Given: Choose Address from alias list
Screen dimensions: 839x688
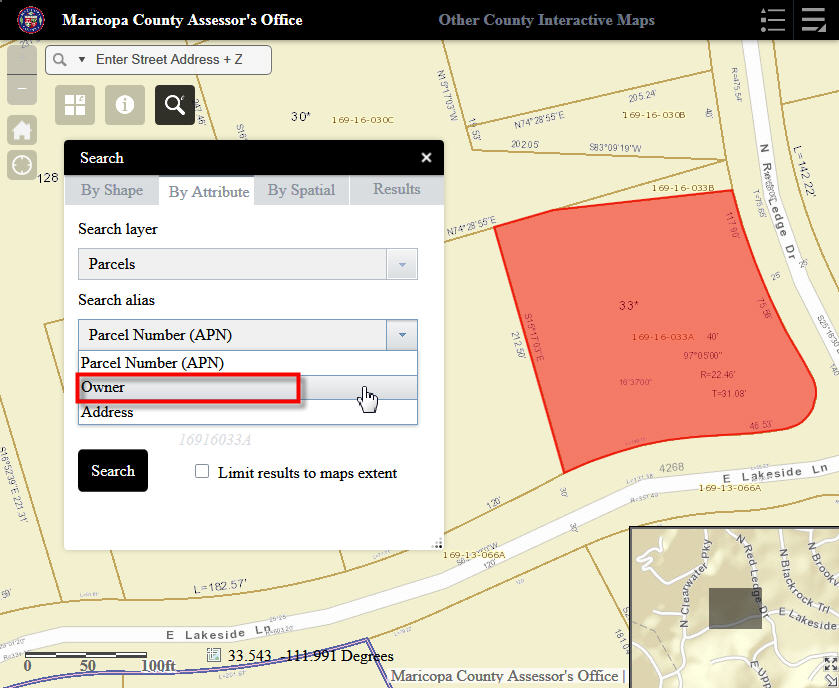Looking at the screenshot, I should coord(248,412).
